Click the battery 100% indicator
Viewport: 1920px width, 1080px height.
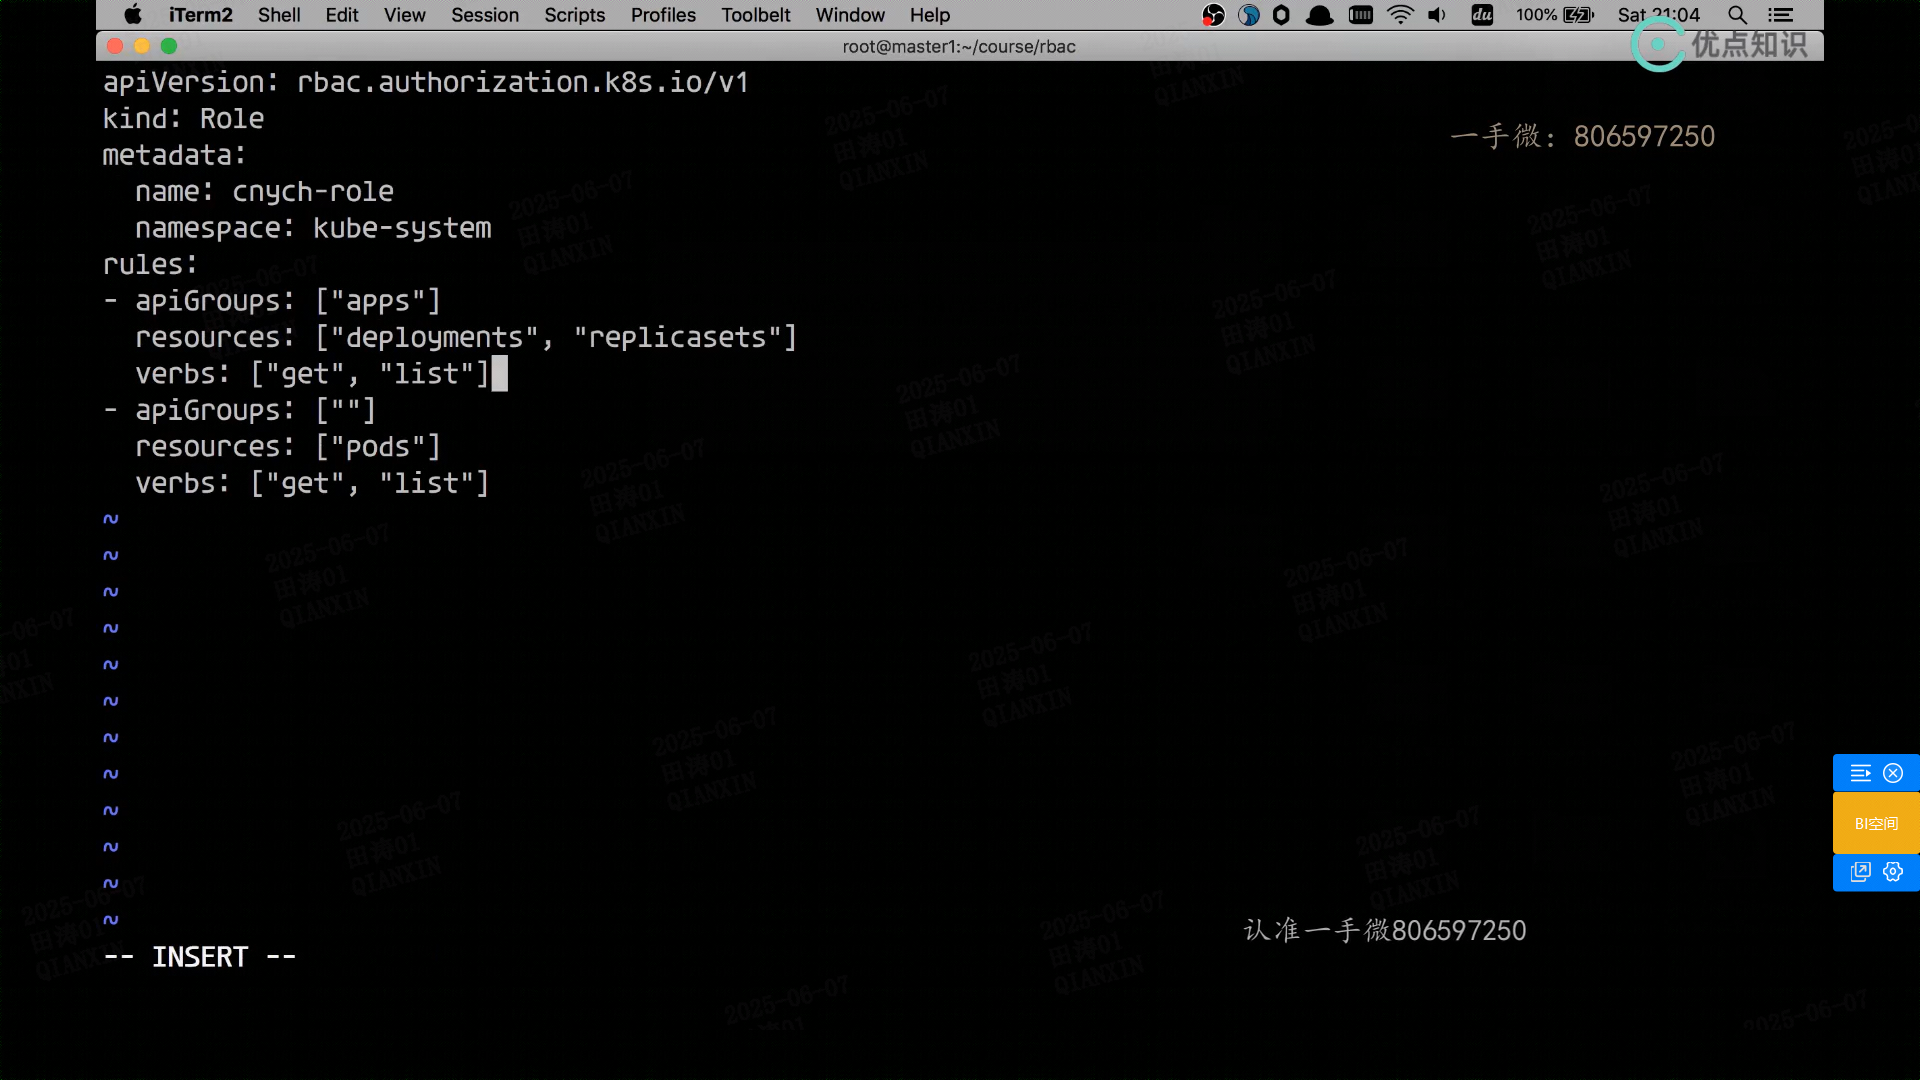pyautogui.click(x=1554, y=15)
